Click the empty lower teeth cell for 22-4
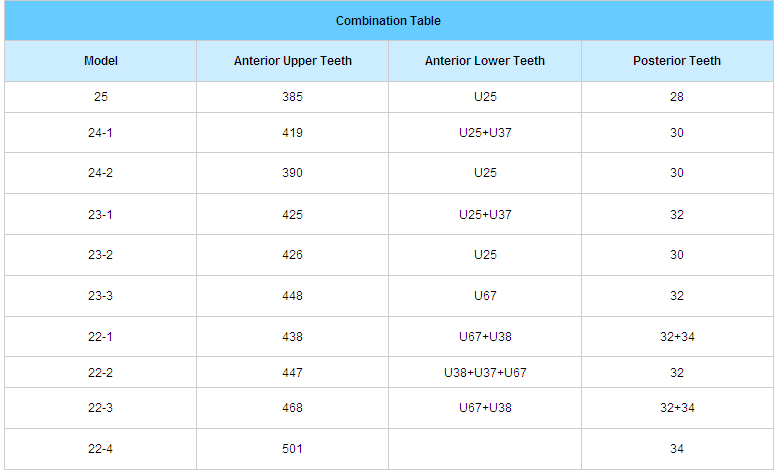The height and width of the screenshot is (471, 775). [485, 449]
